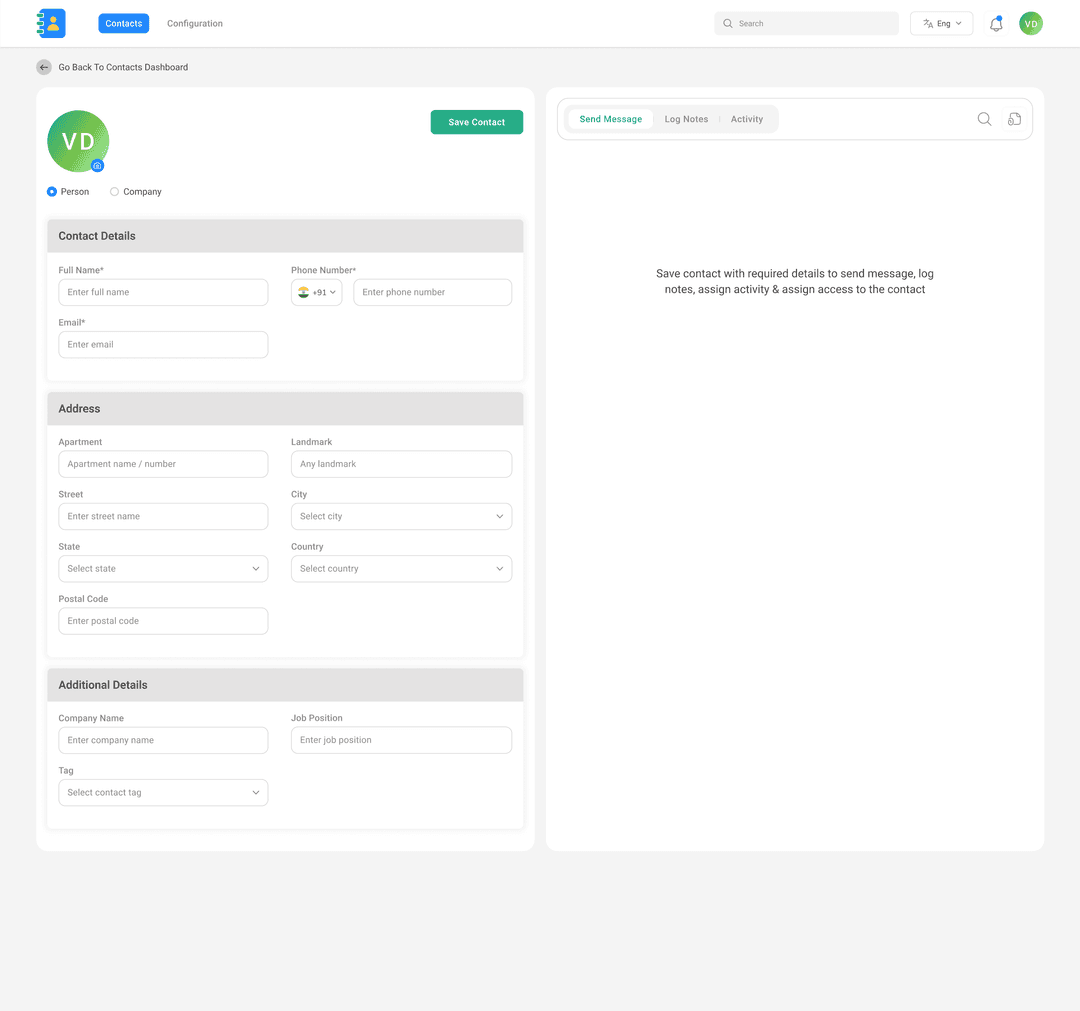Click the back arrow icon

pyautogui.click(x=44, y=67)
